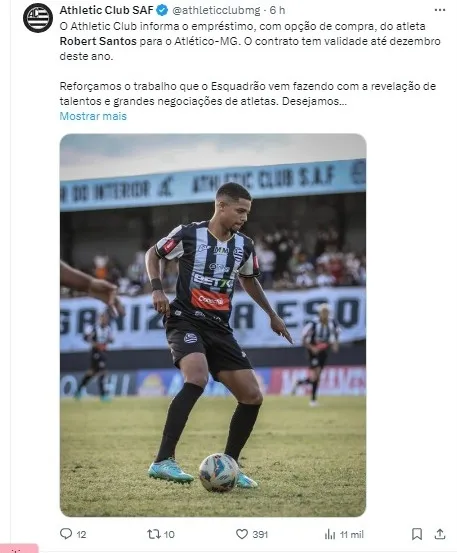This screenshot has height=553, width=457.
Task: Click the Athletic Club profile avatar
Action: (x=38, y=18)
